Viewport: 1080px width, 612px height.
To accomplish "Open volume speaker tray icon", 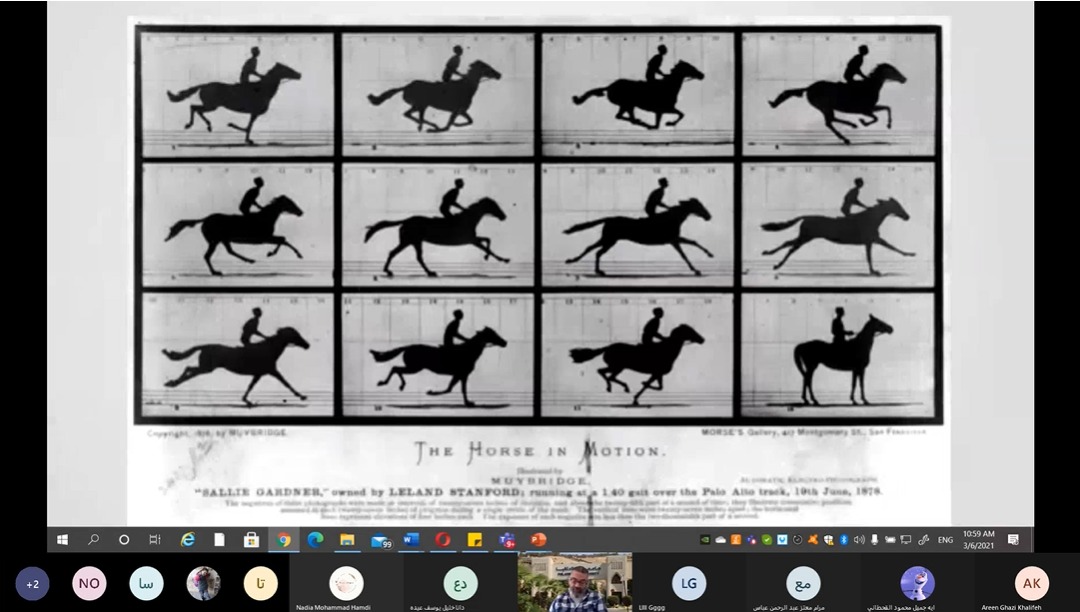I will pos(859,540).
